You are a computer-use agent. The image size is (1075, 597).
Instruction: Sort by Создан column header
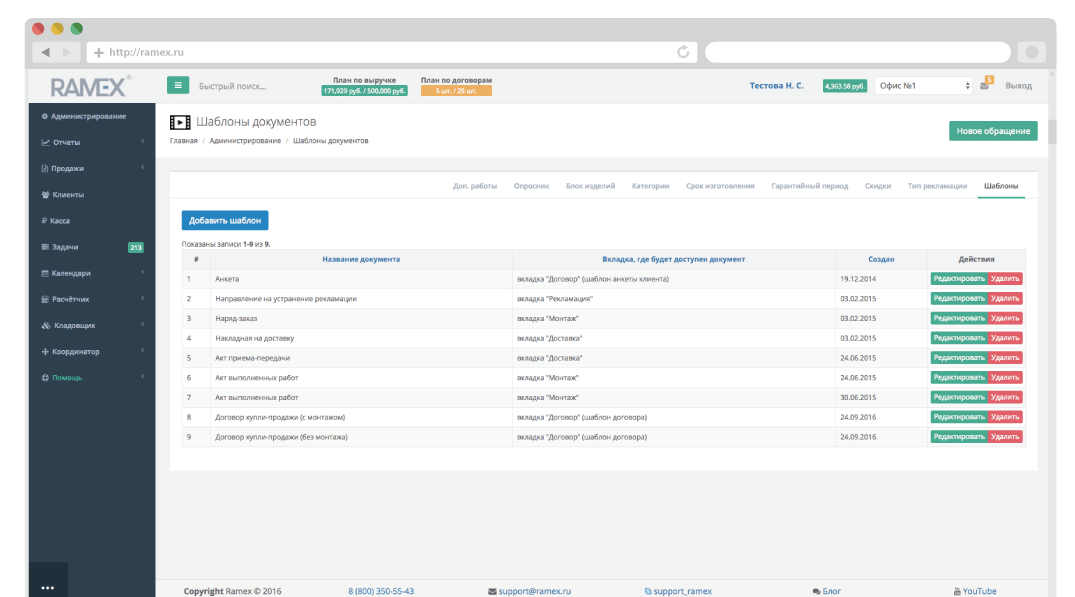coord(881,259)
